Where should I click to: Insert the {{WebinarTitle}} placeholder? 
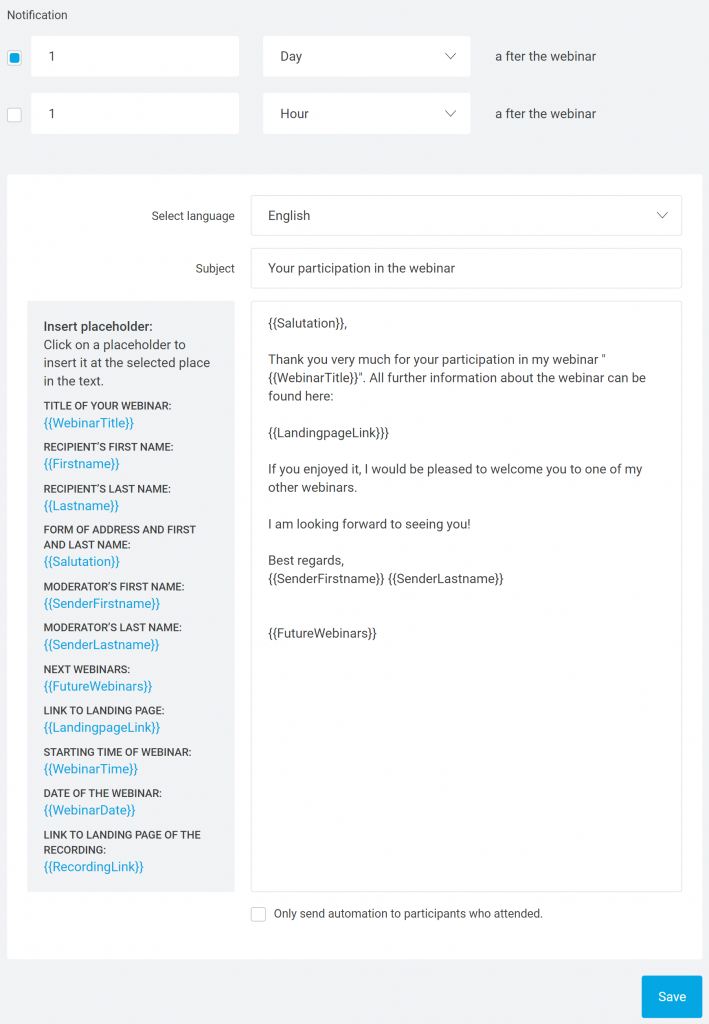(89, 423)
